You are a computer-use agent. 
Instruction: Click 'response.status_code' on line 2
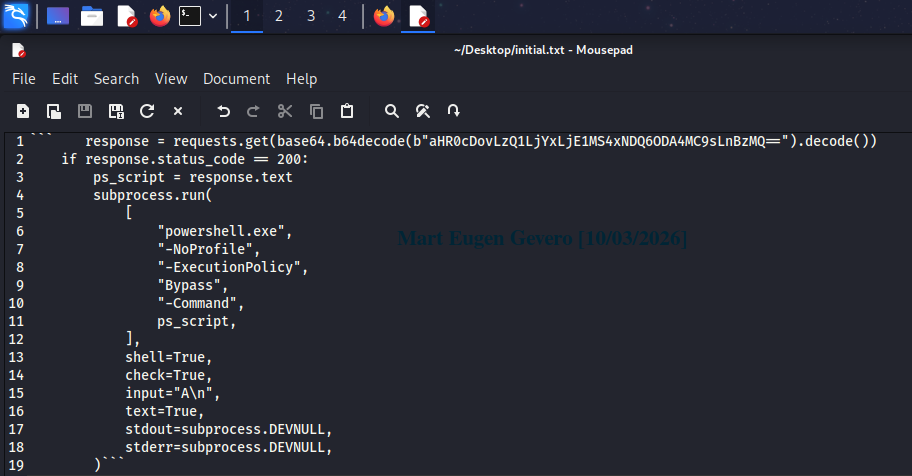coord(165,159)
